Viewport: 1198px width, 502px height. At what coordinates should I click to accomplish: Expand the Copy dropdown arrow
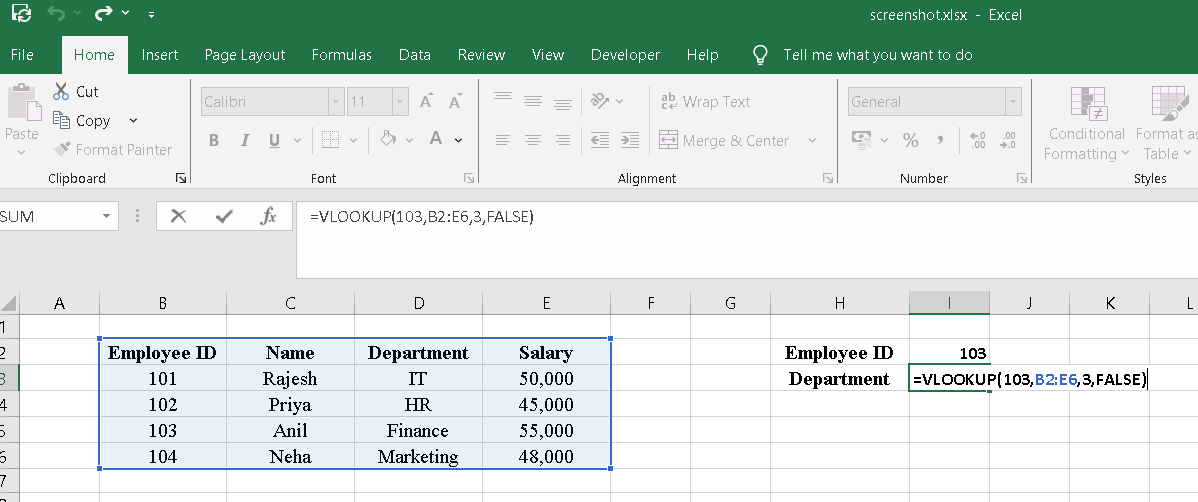point(133,121)
